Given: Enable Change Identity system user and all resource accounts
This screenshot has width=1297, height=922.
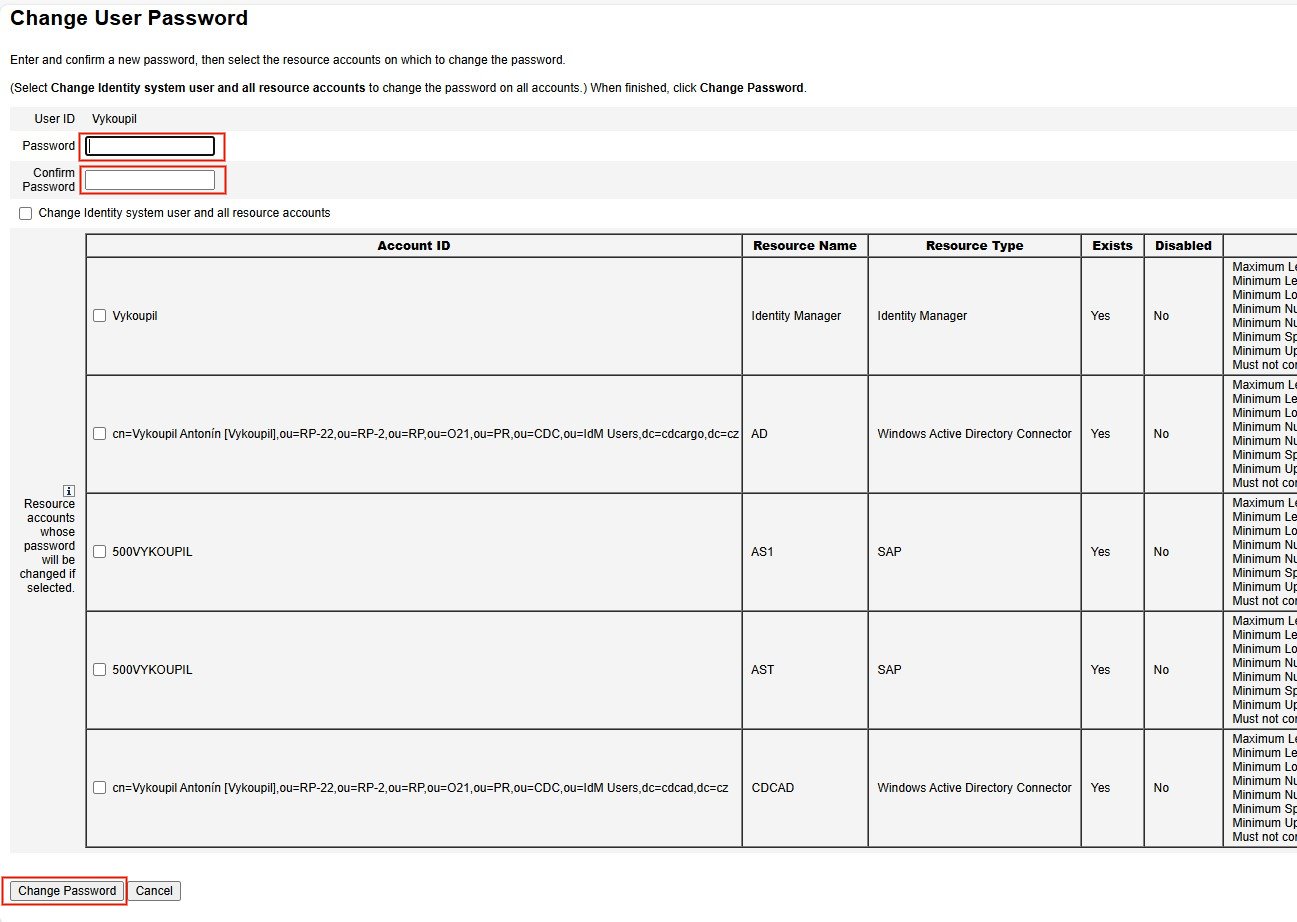Looking at the screenshot, I should pyautogui.click(x=25, y=214).
